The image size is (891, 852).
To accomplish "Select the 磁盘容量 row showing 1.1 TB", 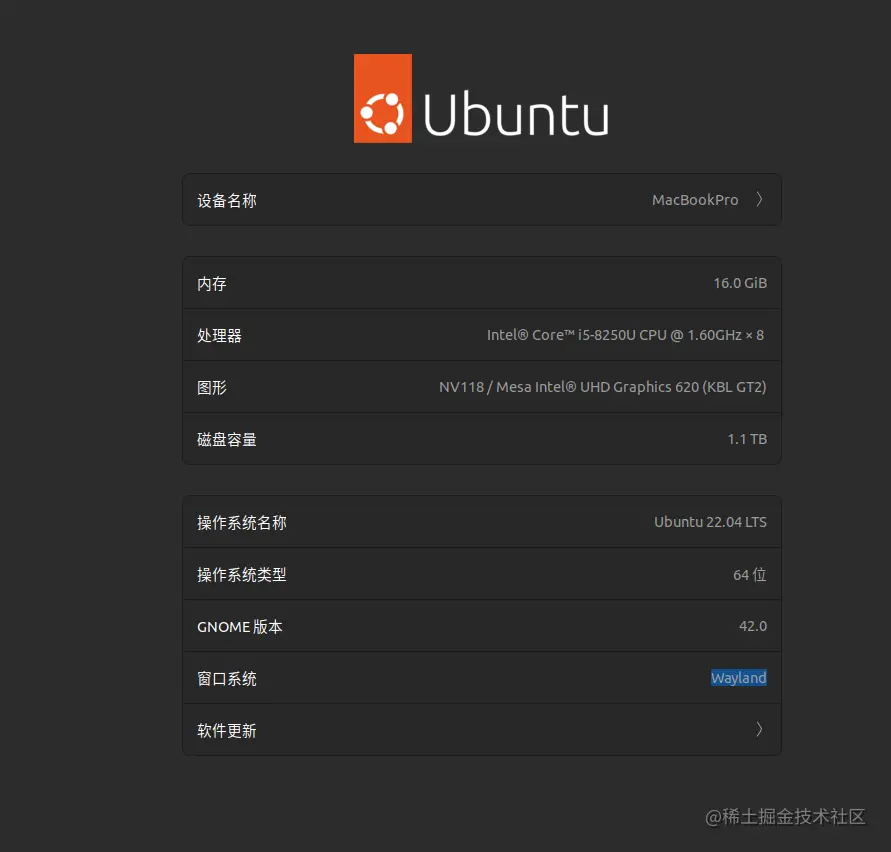I will (482, 439).
